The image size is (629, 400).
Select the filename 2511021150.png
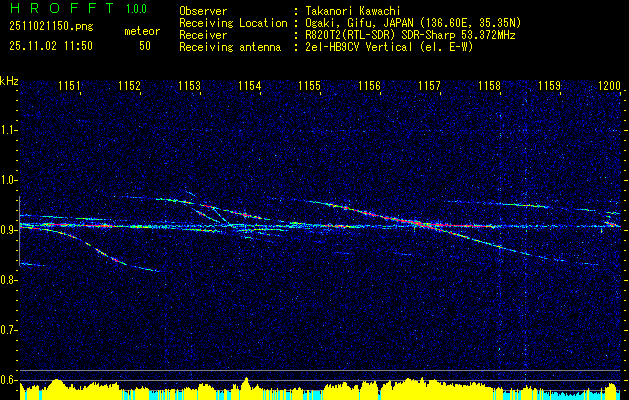click(51, 27)
